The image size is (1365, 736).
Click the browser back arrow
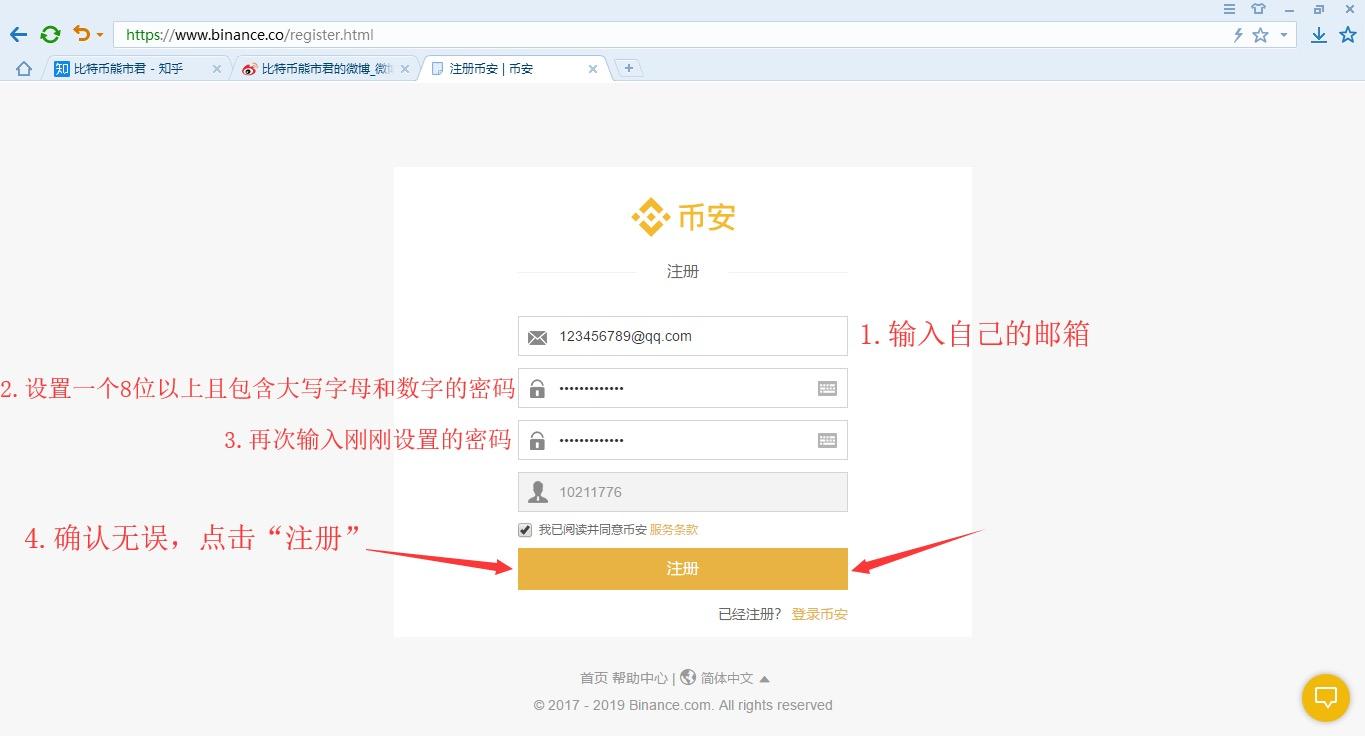coord(18,35)
